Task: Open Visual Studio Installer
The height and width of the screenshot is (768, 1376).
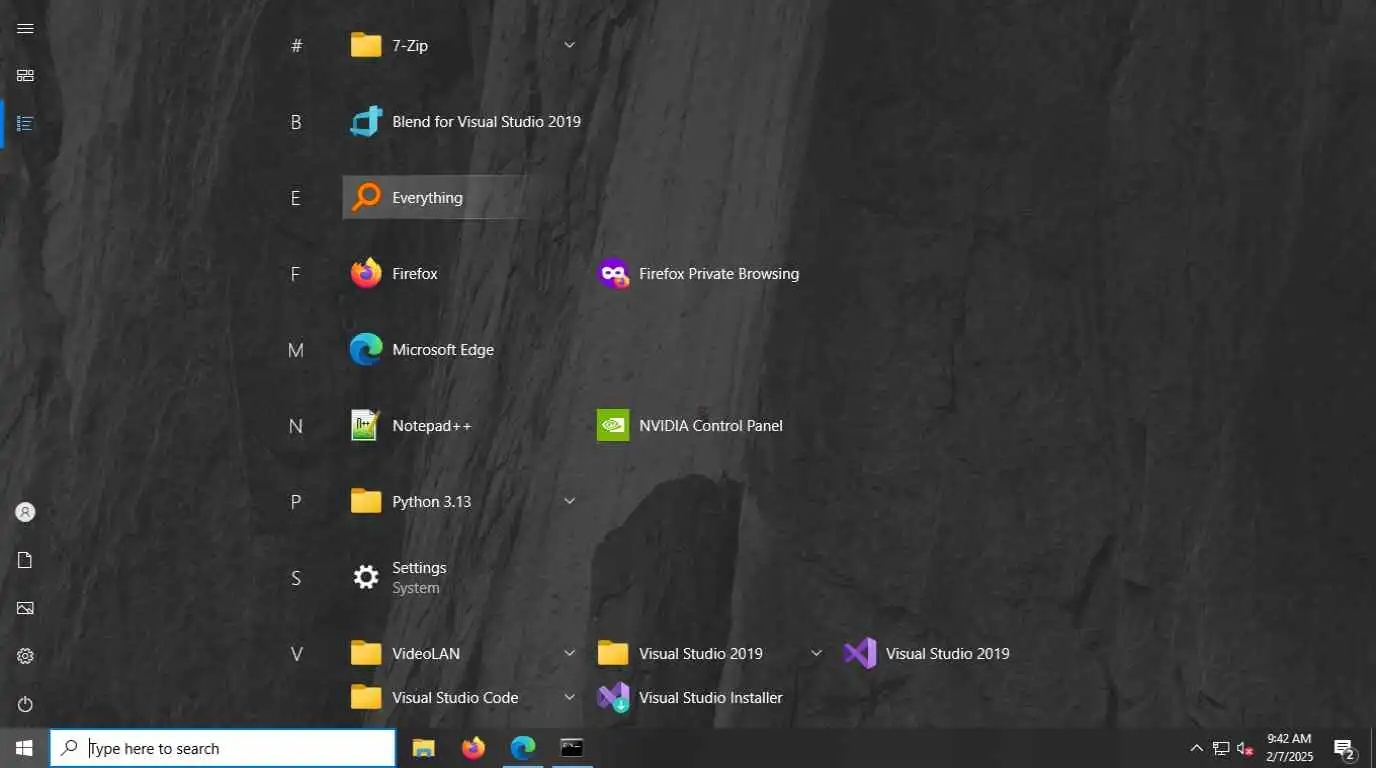Action: coord(712,698)
